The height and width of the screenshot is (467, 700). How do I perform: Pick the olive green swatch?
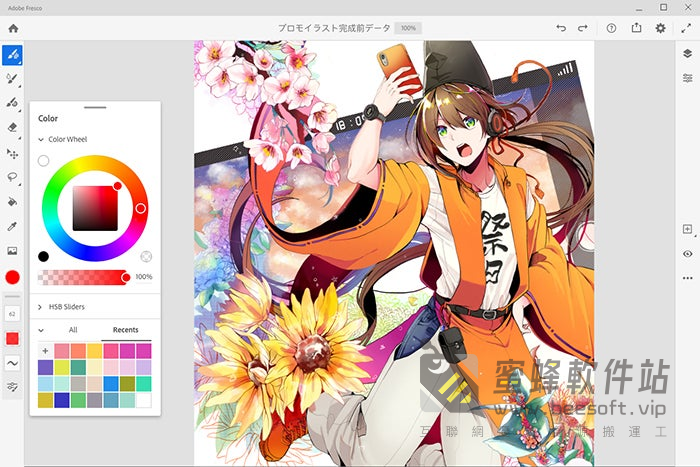click(x=127, y=384)
